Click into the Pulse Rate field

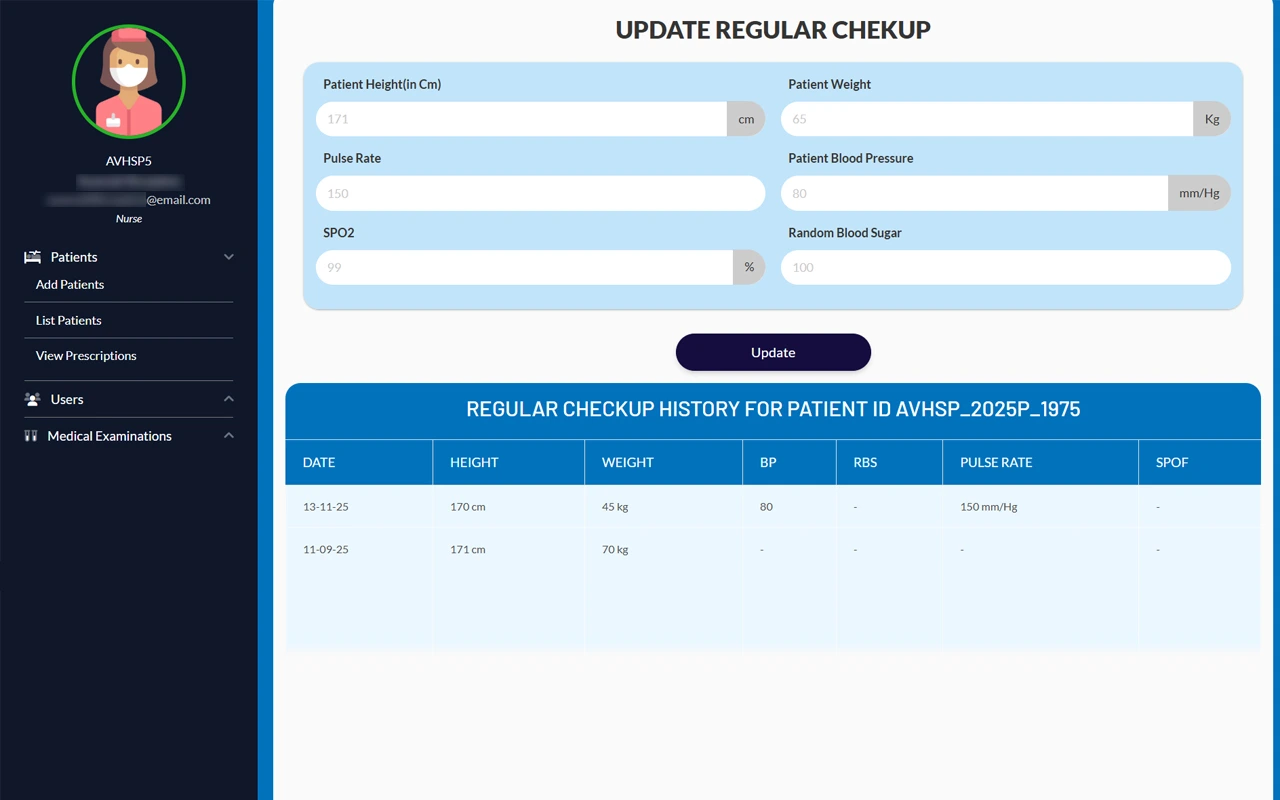click(540, 193)
